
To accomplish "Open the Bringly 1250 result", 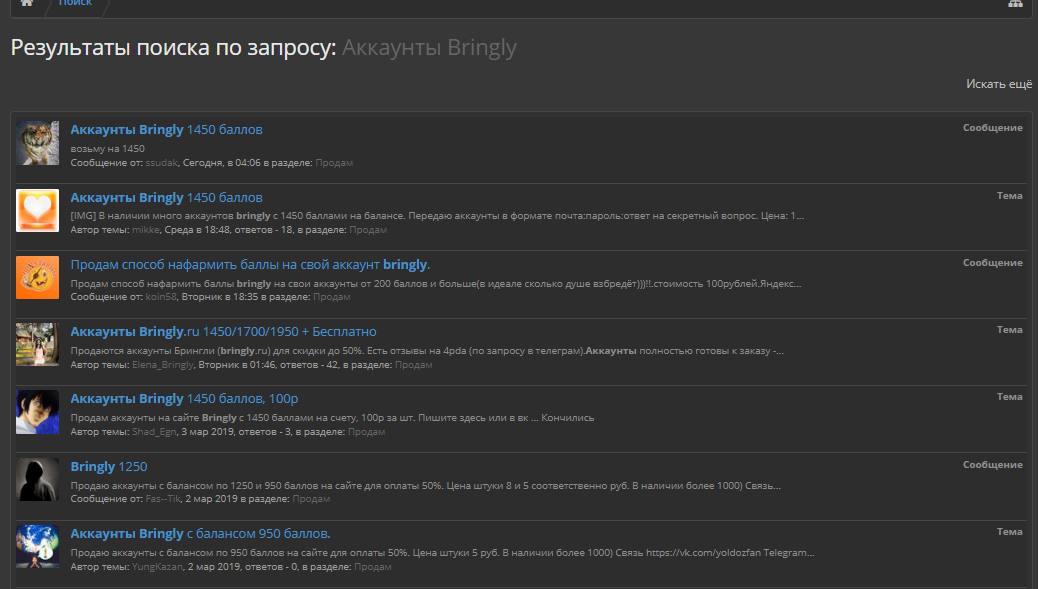I will [x=109, y=467].
